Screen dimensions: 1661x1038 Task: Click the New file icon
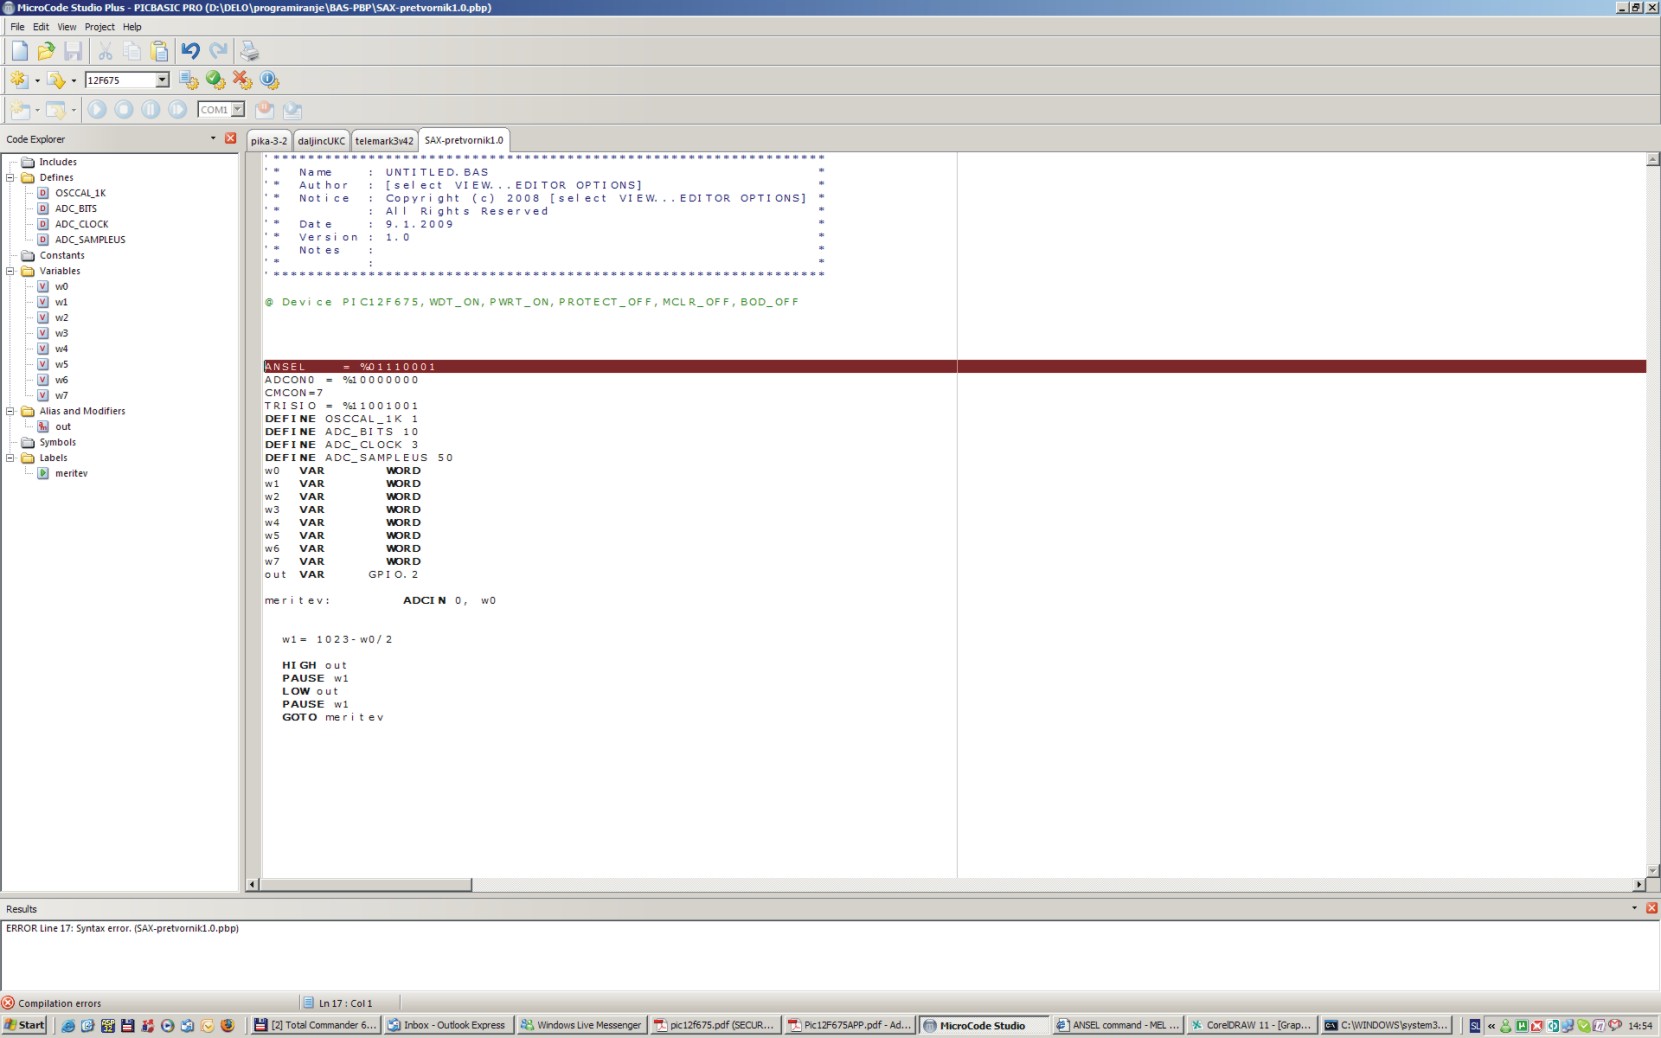click(x=20, y=51)
